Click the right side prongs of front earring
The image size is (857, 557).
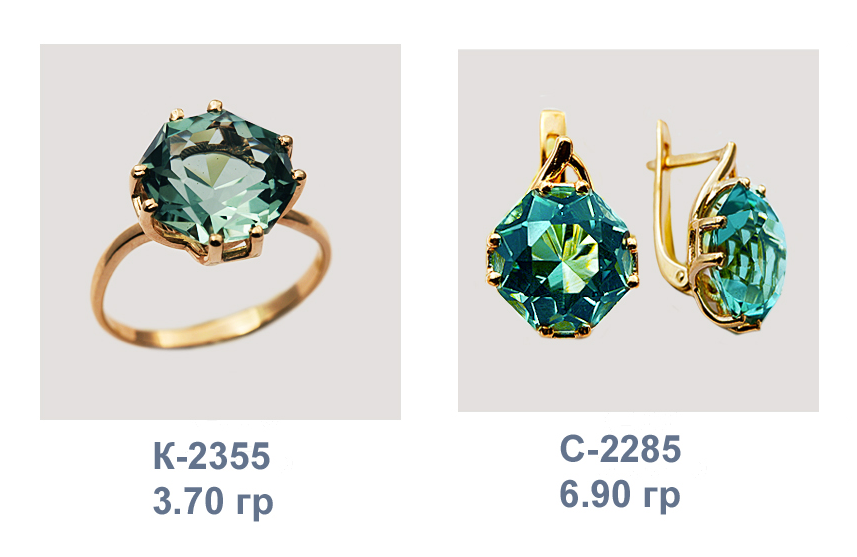(632, 260)
